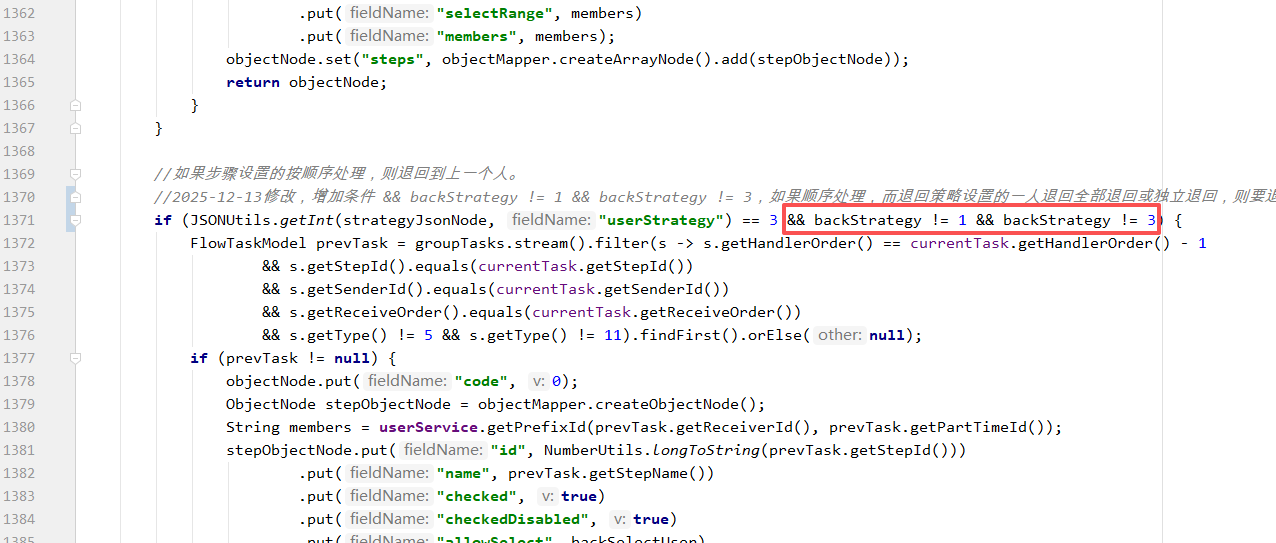The width and height of the screenshot is (1276, 543).
Task: Click the "checkedDisabled" string literal
Action: (x=513, y=519)
